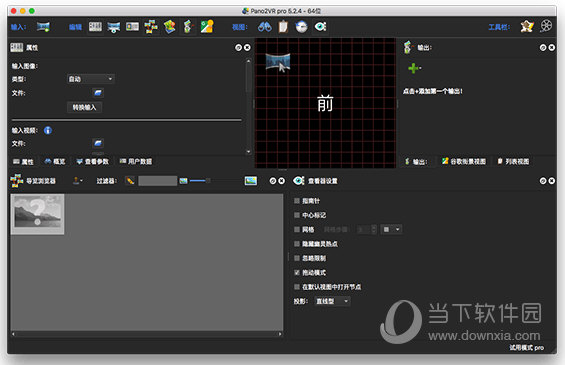Open Viewing Parameters from the top toolbar

[114, 27]
